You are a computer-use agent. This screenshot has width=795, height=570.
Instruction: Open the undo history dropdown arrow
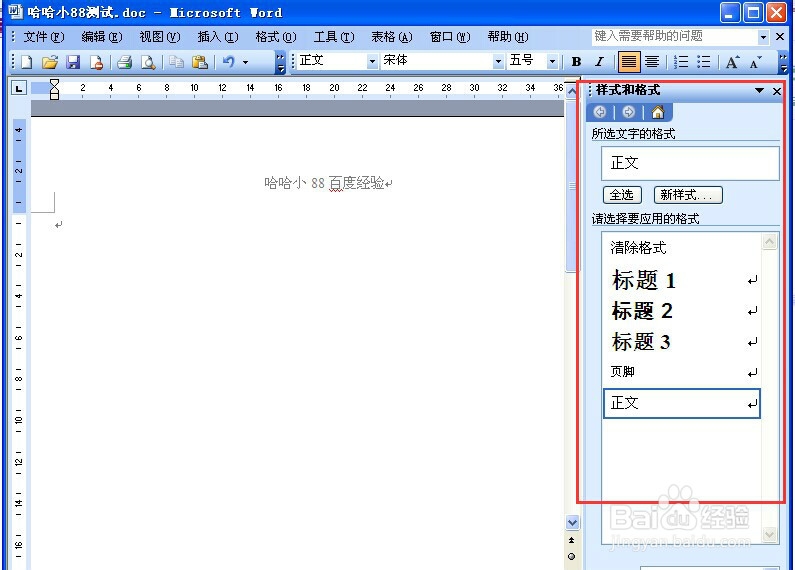click(x=245, y=62)
